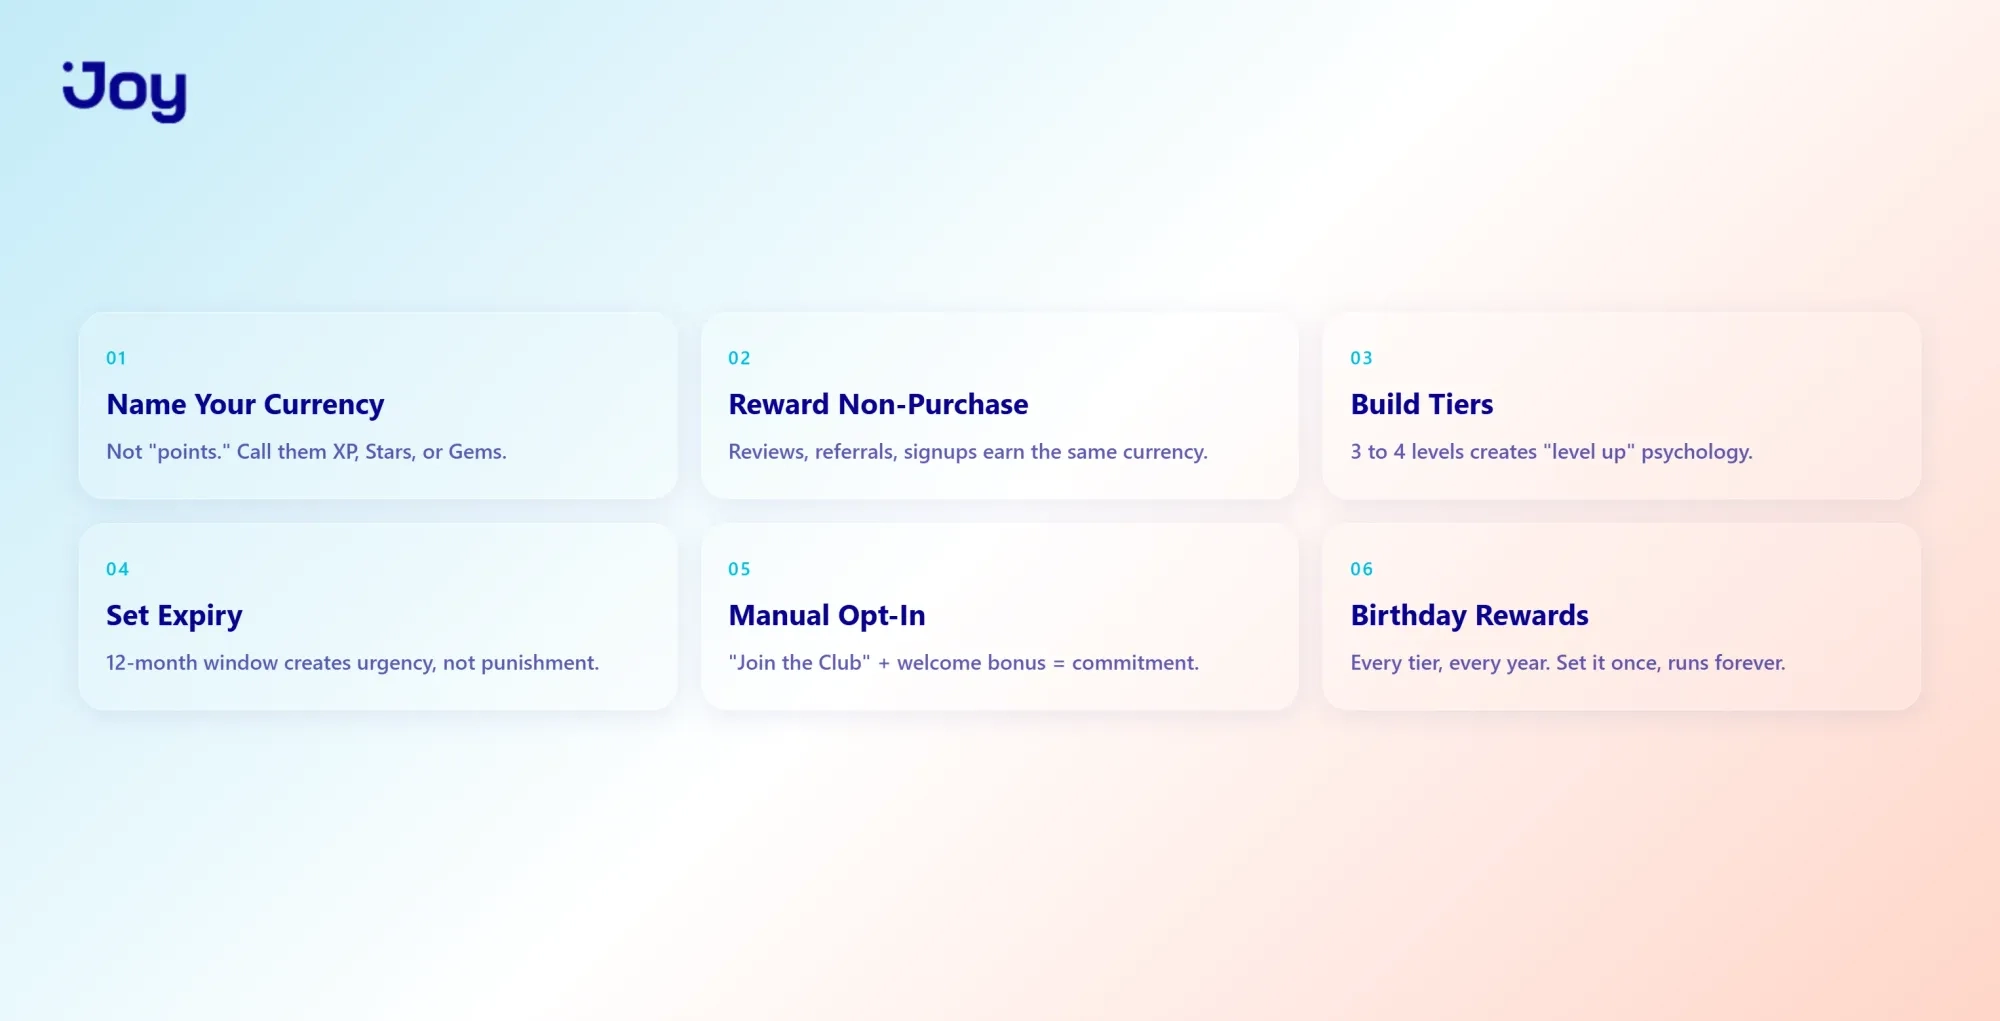This screenshot has height=1021, width=2000.
Task: Click the Birthday Rewards card title
Action: (1469, 615)
